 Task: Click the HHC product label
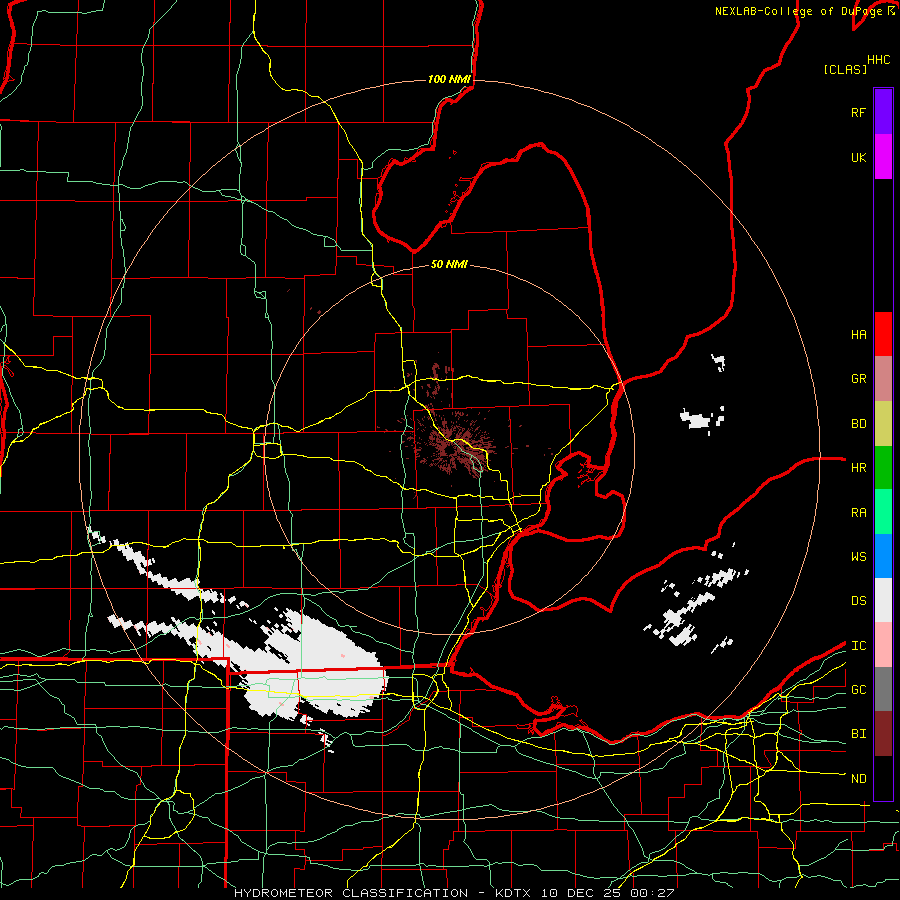[x=879, y=60]
